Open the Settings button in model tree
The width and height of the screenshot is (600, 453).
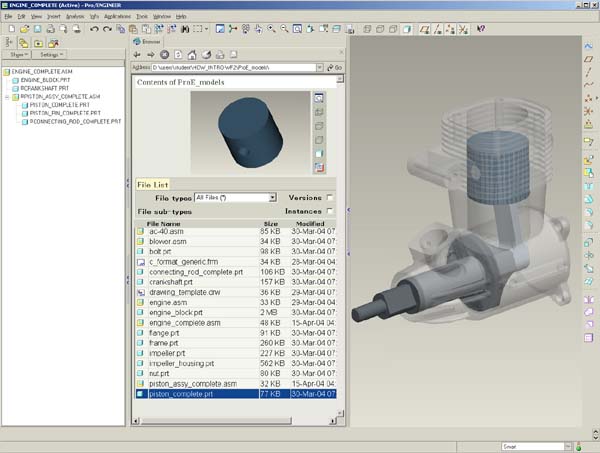[x=53, y=54]
